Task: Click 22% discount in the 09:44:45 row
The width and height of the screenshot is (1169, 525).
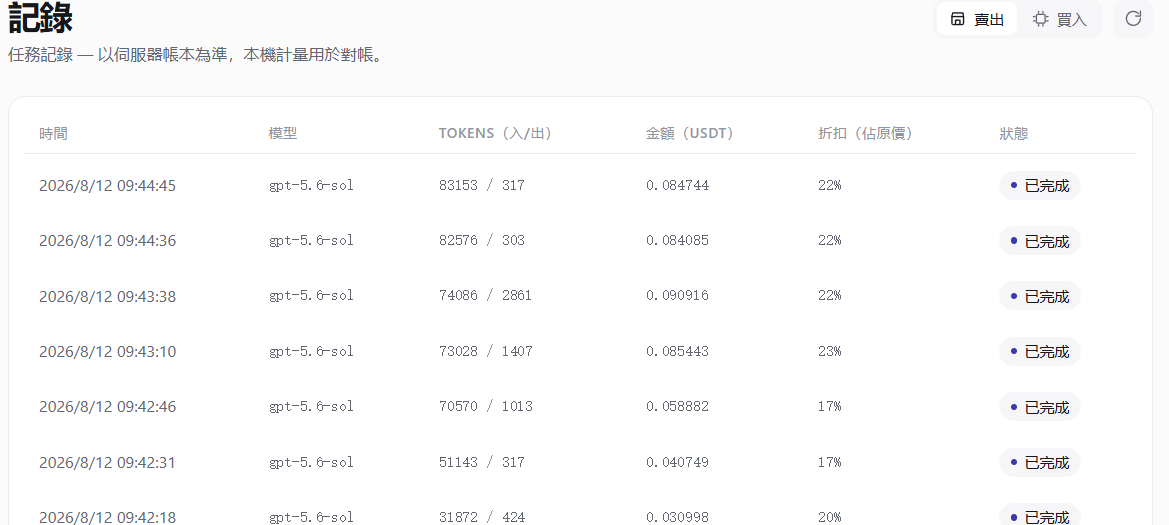Action: (829, 186)
